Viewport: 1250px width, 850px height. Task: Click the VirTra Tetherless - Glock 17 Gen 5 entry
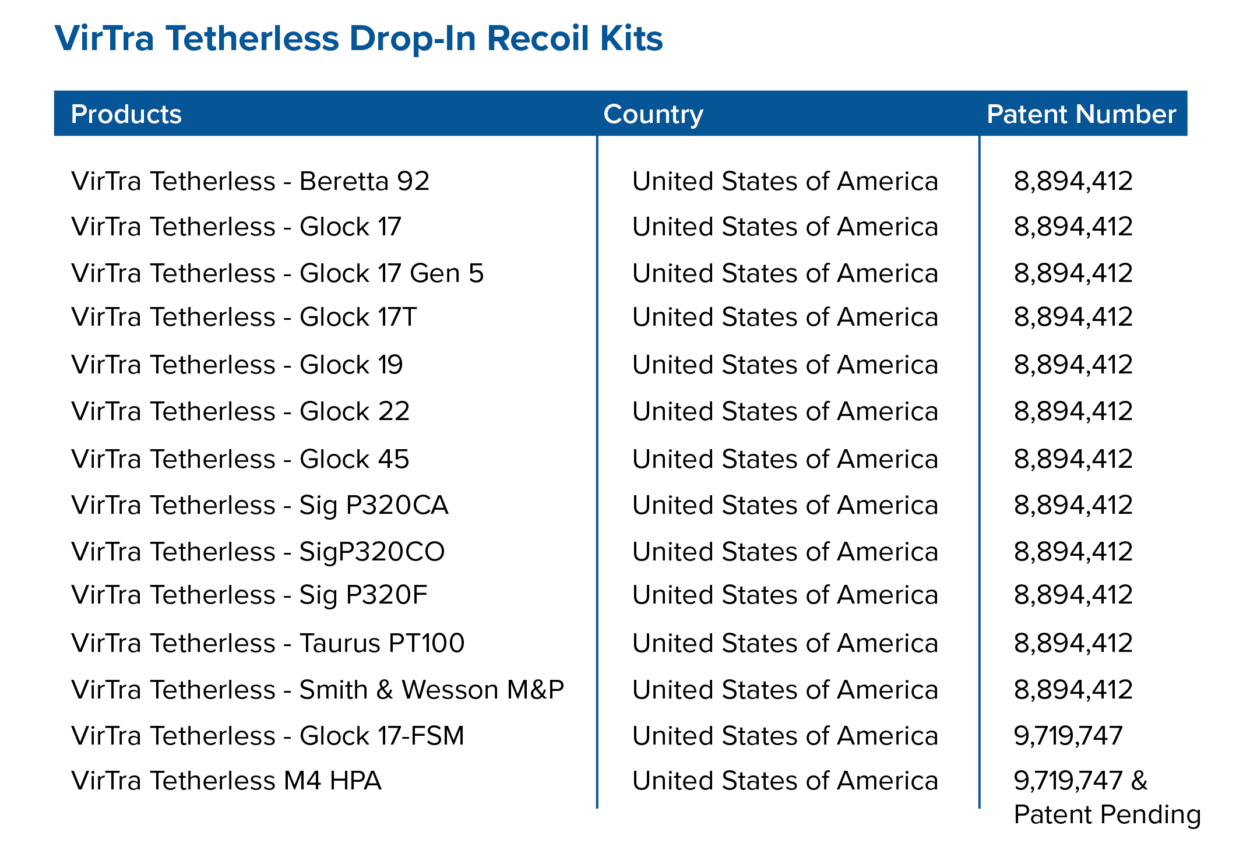pos(278,273)
